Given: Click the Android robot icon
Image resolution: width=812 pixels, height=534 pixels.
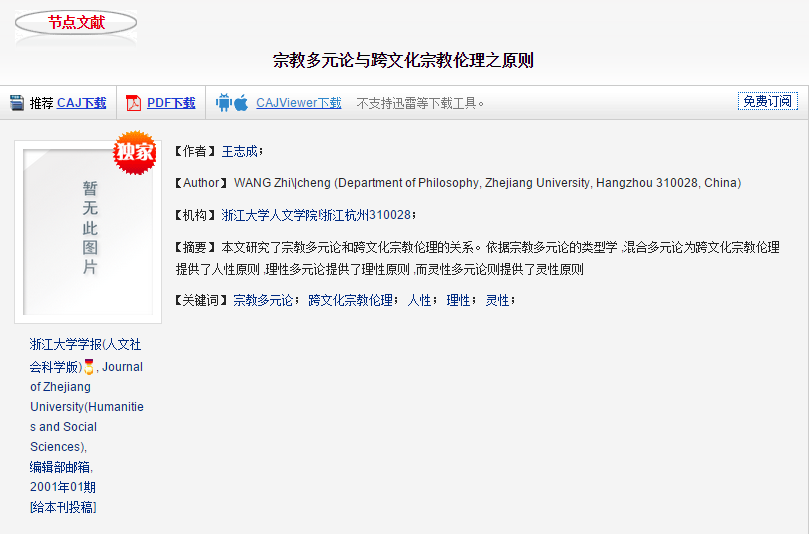Looking at the screenshot, I should pos(224,103).
